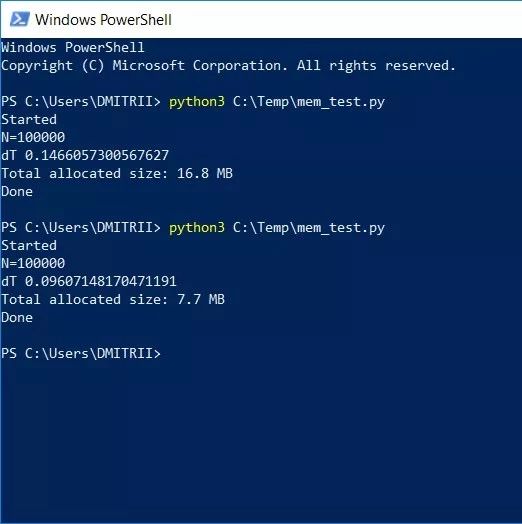Click the PowerShell icon in title bar
The image size is (522, 524).
pyautogui.click(x=20, y=19)
